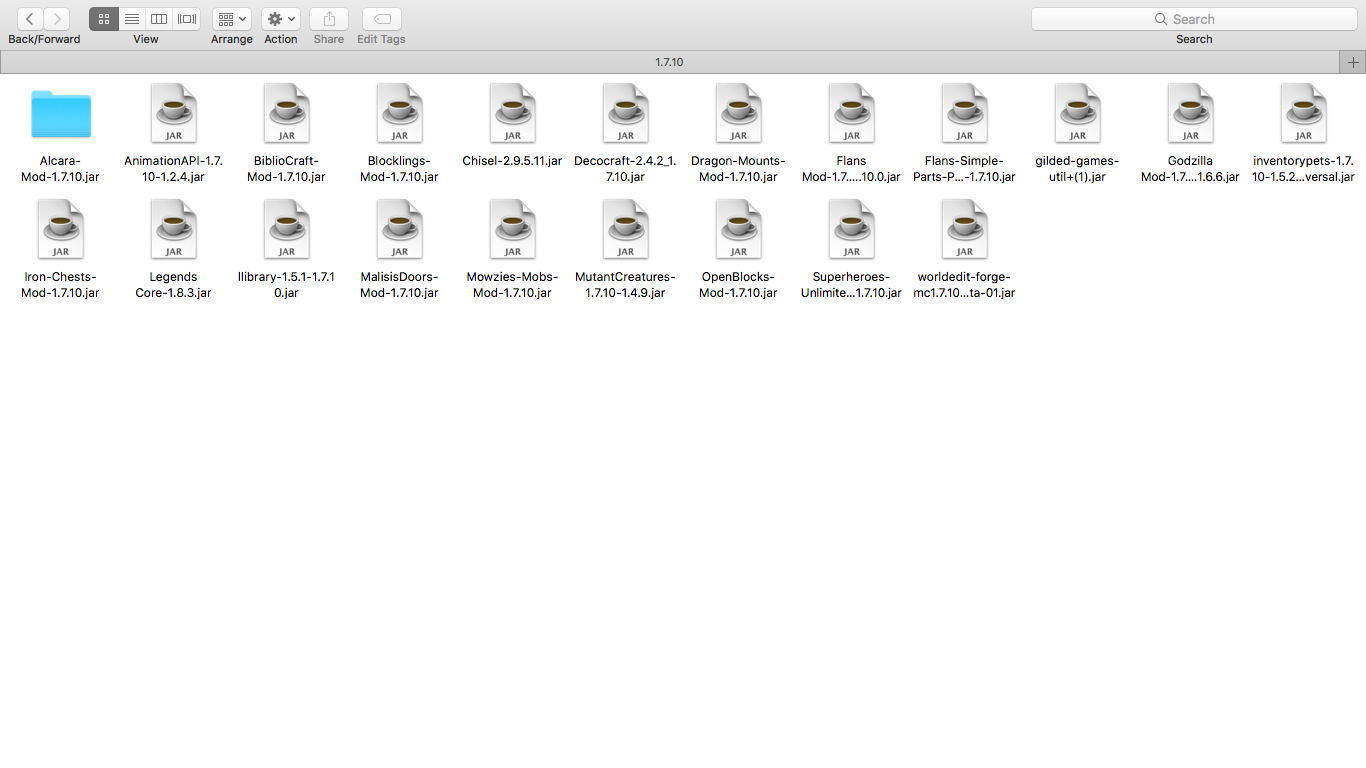The image size is (1366, 768).
Task: Select the Decocraft-2.4.2_1.7.10.jar file icon
Action: (x=626, y=113)
